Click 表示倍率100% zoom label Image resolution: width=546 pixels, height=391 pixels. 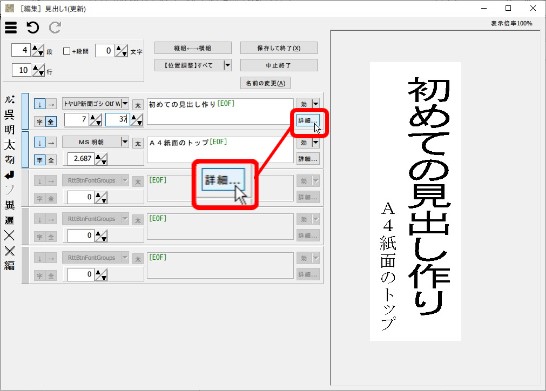(x=511, y=23)
